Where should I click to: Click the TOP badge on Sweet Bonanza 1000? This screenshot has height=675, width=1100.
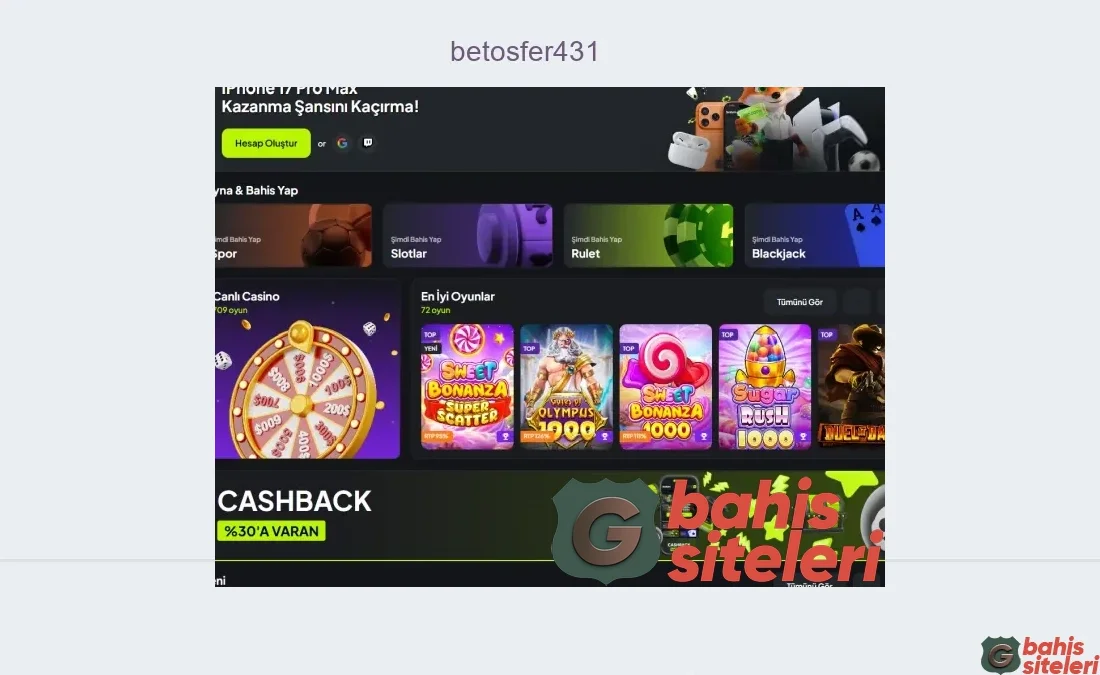pos(629,348)
